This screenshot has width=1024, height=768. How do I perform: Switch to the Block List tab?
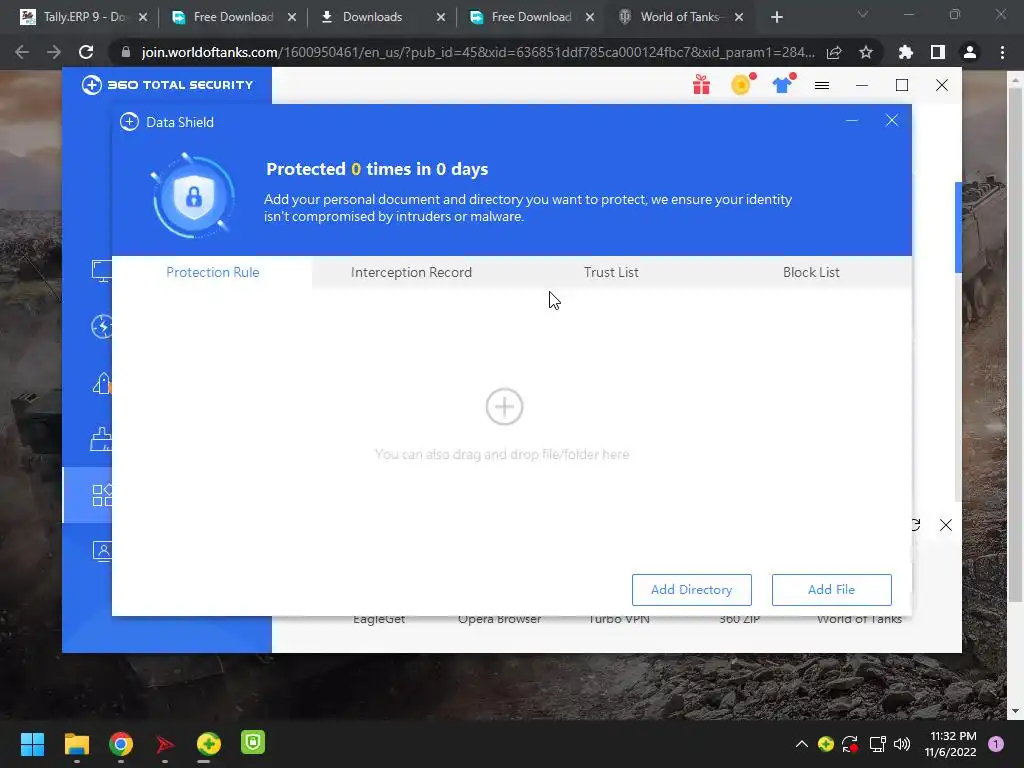pos(811,272)
